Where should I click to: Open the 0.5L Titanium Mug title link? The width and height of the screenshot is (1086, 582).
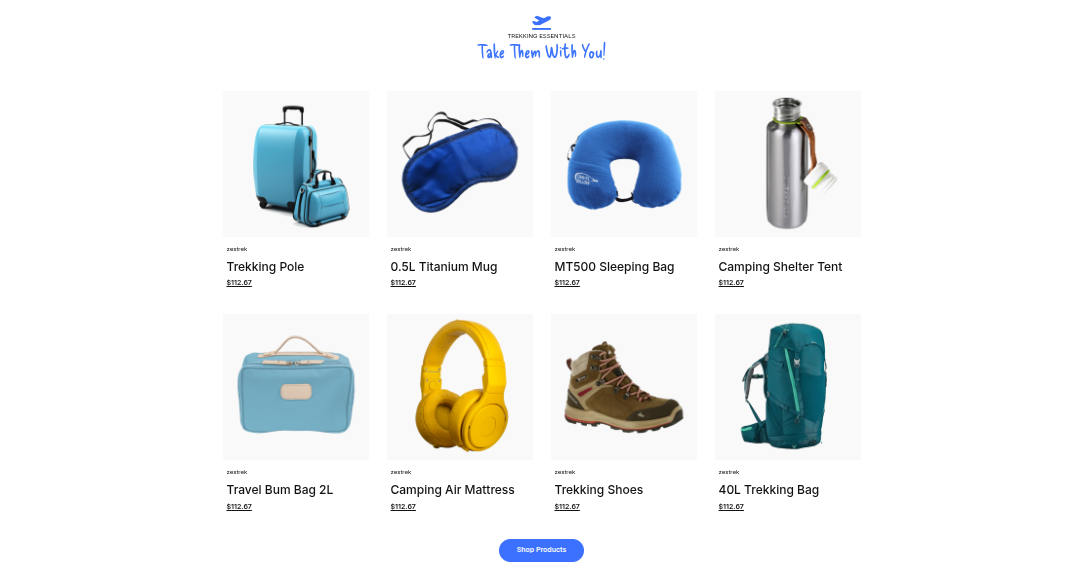click(x=444, y=267)
